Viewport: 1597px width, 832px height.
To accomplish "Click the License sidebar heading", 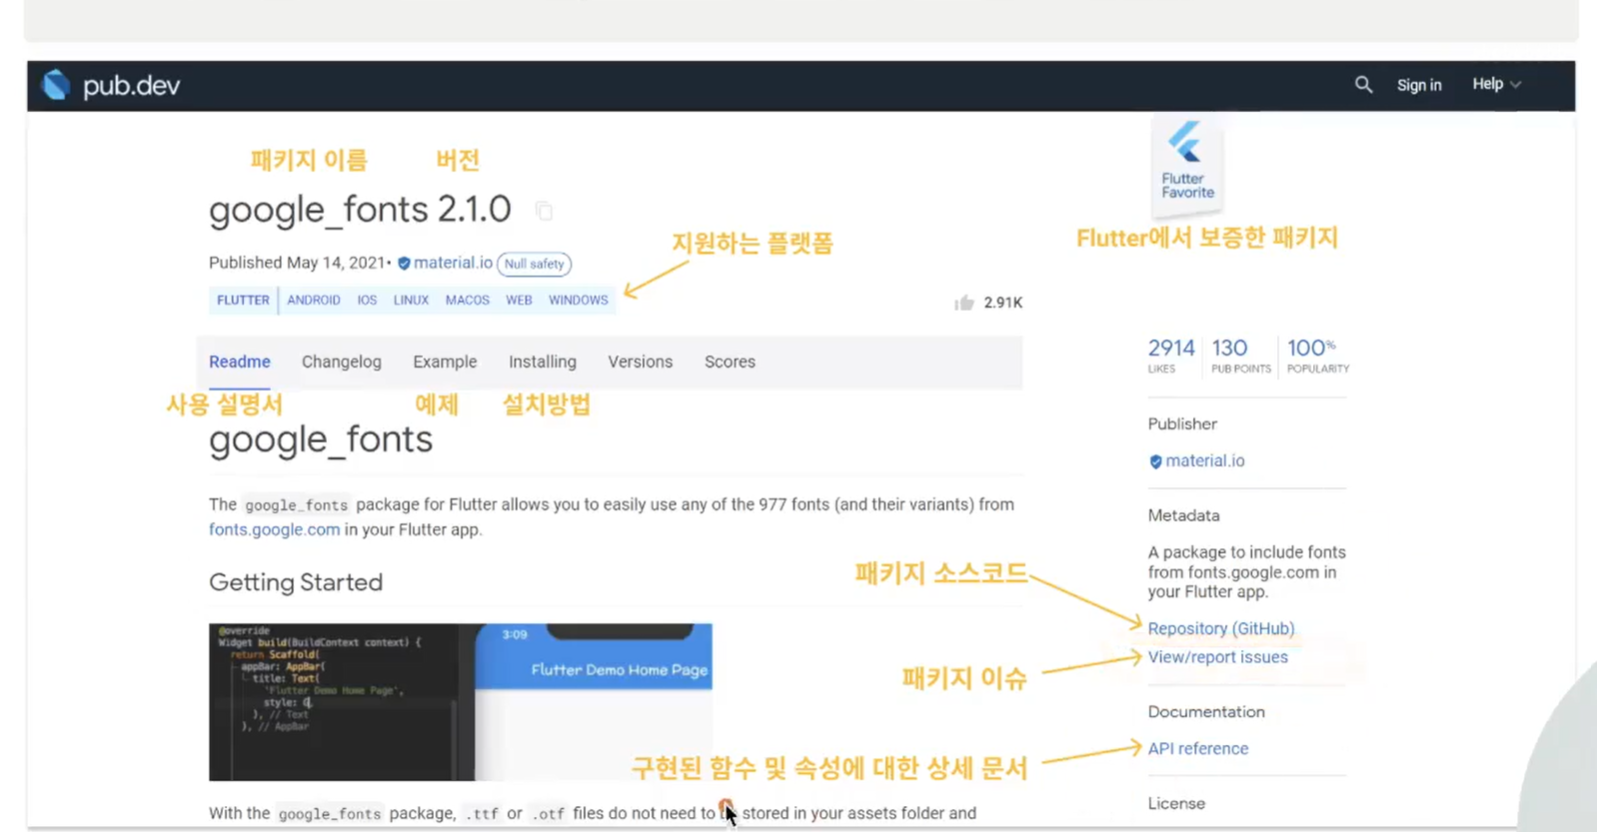I will tap(1176, 804).
